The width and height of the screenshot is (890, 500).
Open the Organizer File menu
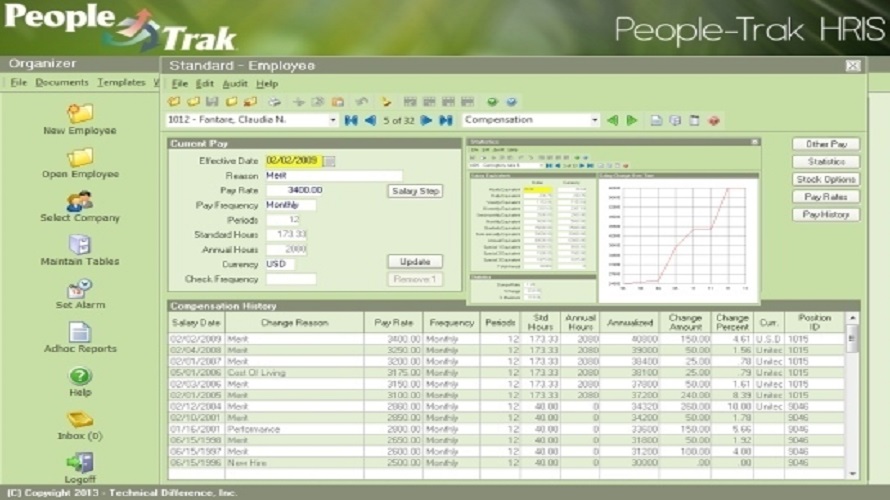click(19, 83)
